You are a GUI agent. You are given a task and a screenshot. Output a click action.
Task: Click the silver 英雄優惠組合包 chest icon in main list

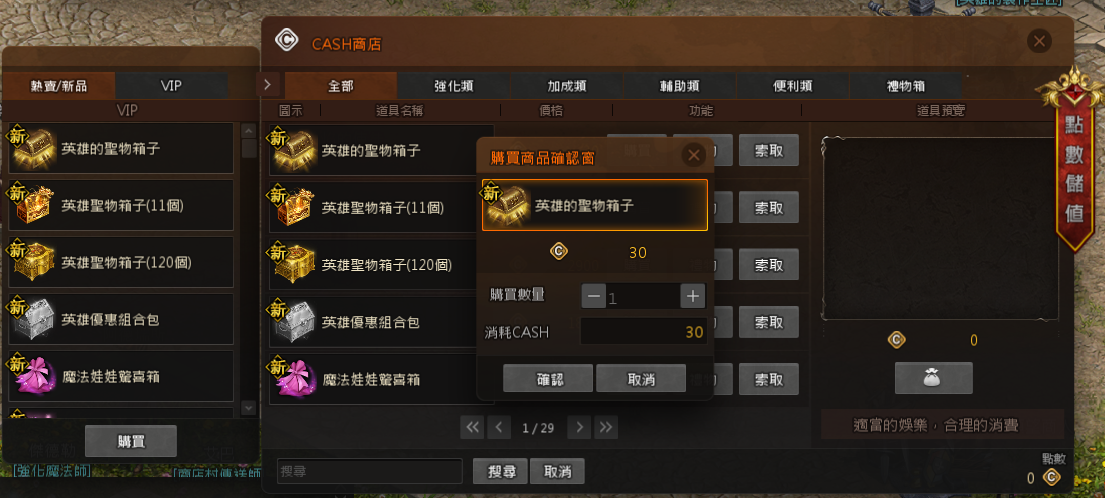[x=294, y=322]
